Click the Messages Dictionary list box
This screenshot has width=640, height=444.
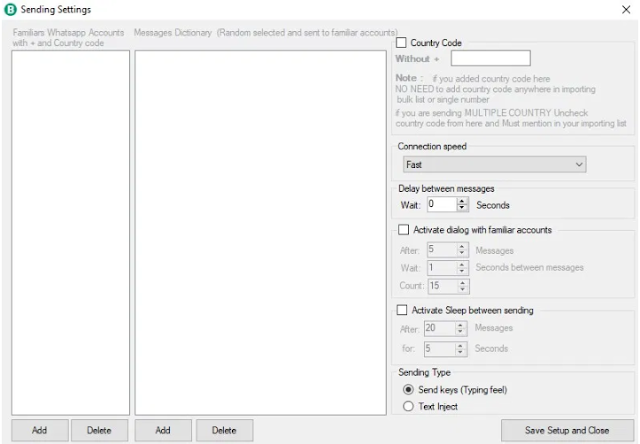point(261,233)
